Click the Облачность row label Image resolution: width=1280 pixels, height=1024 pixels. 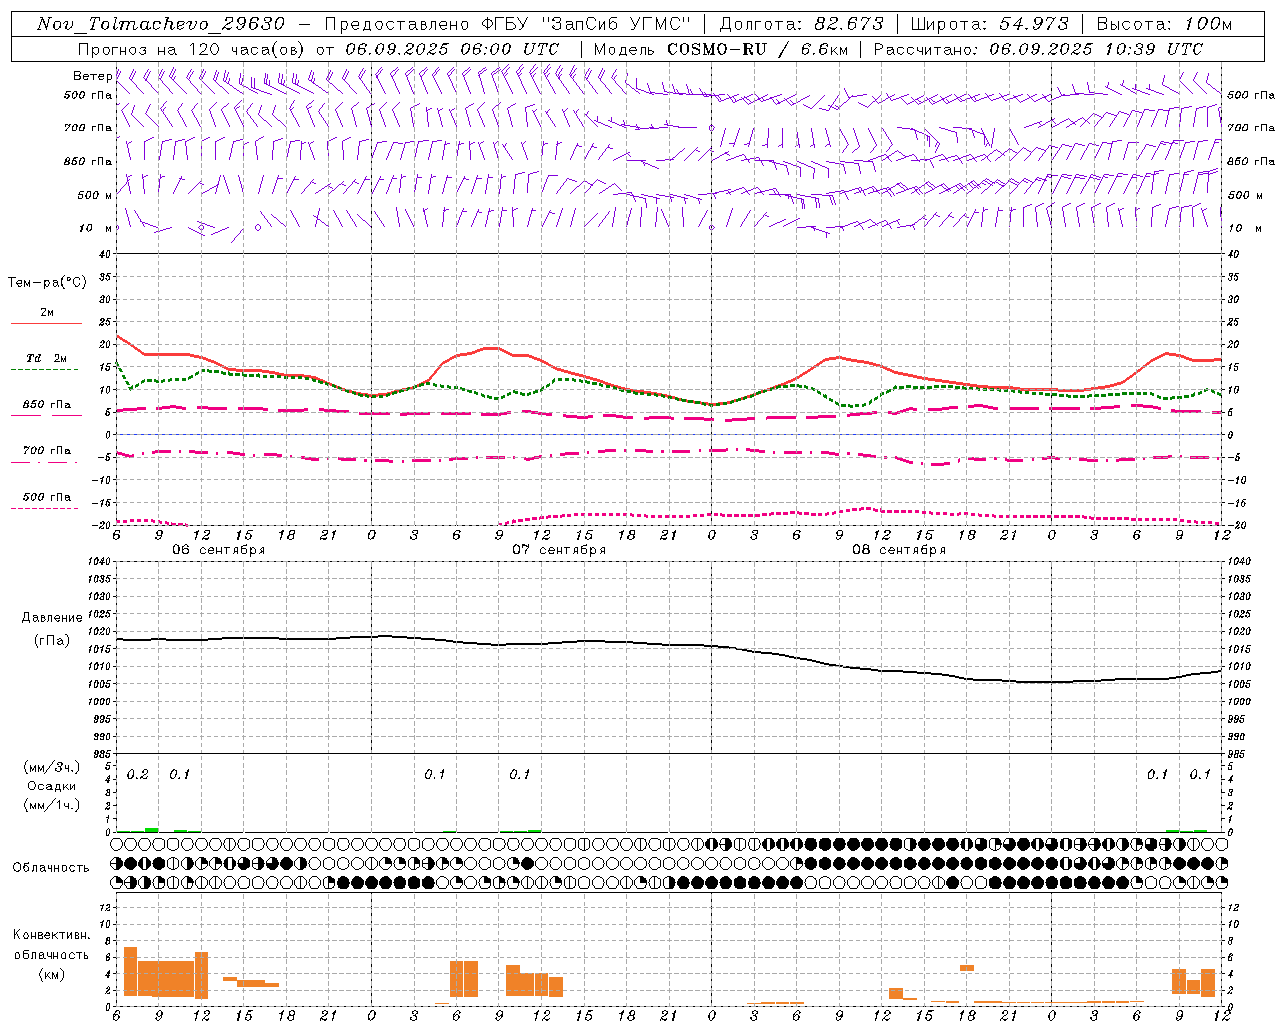tap(51, 868)
